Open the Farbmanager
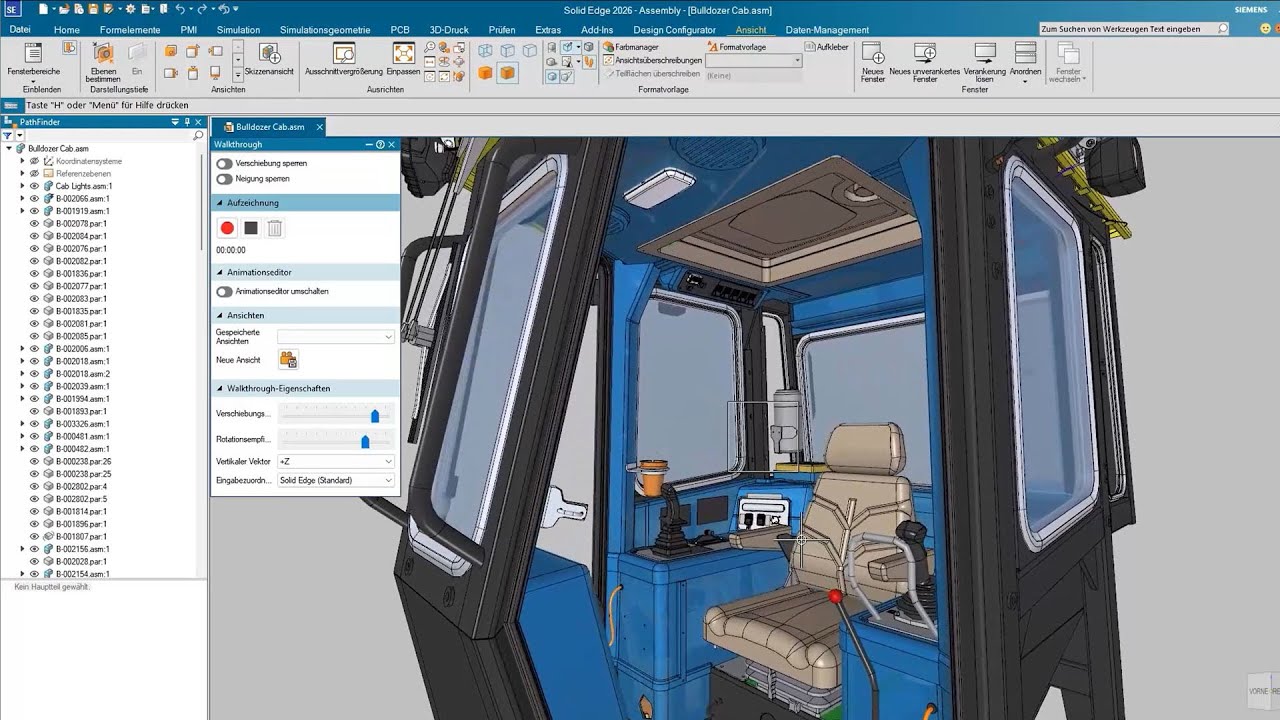This screenshot has height=720, width=1280. pyautogui.click(x=630, y=47)
